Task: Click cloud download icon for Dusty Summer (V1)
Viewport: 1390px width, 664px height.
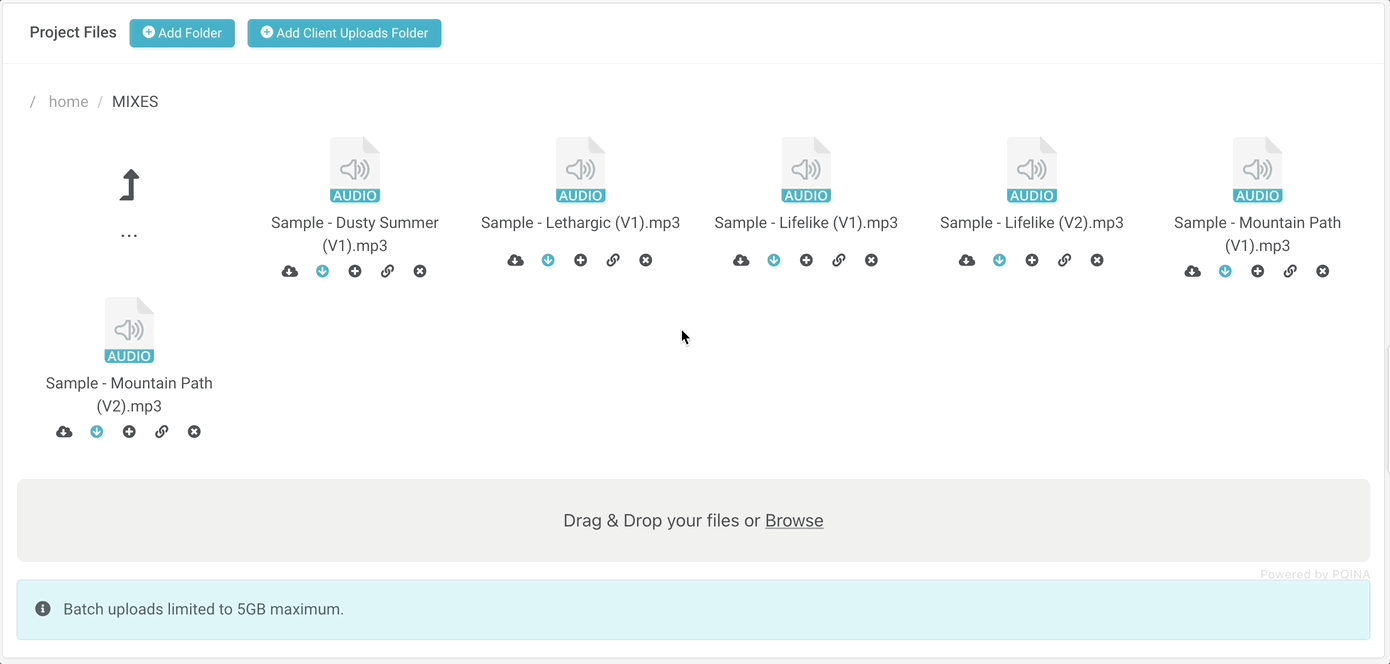Action: (290, 271)
